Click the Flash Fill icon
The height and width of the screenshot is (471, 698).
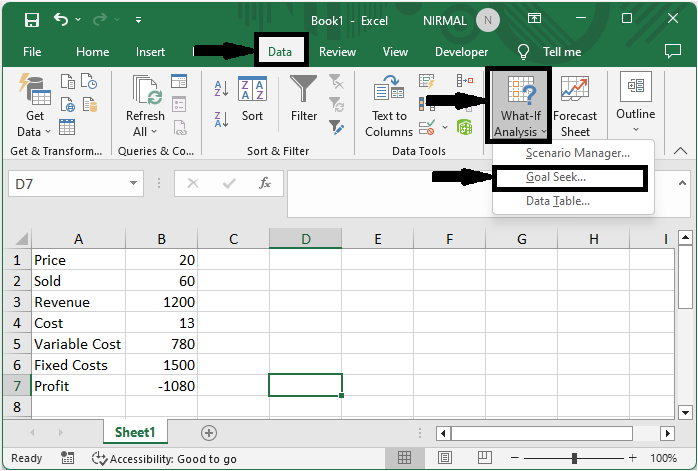(x=426, y=81)
